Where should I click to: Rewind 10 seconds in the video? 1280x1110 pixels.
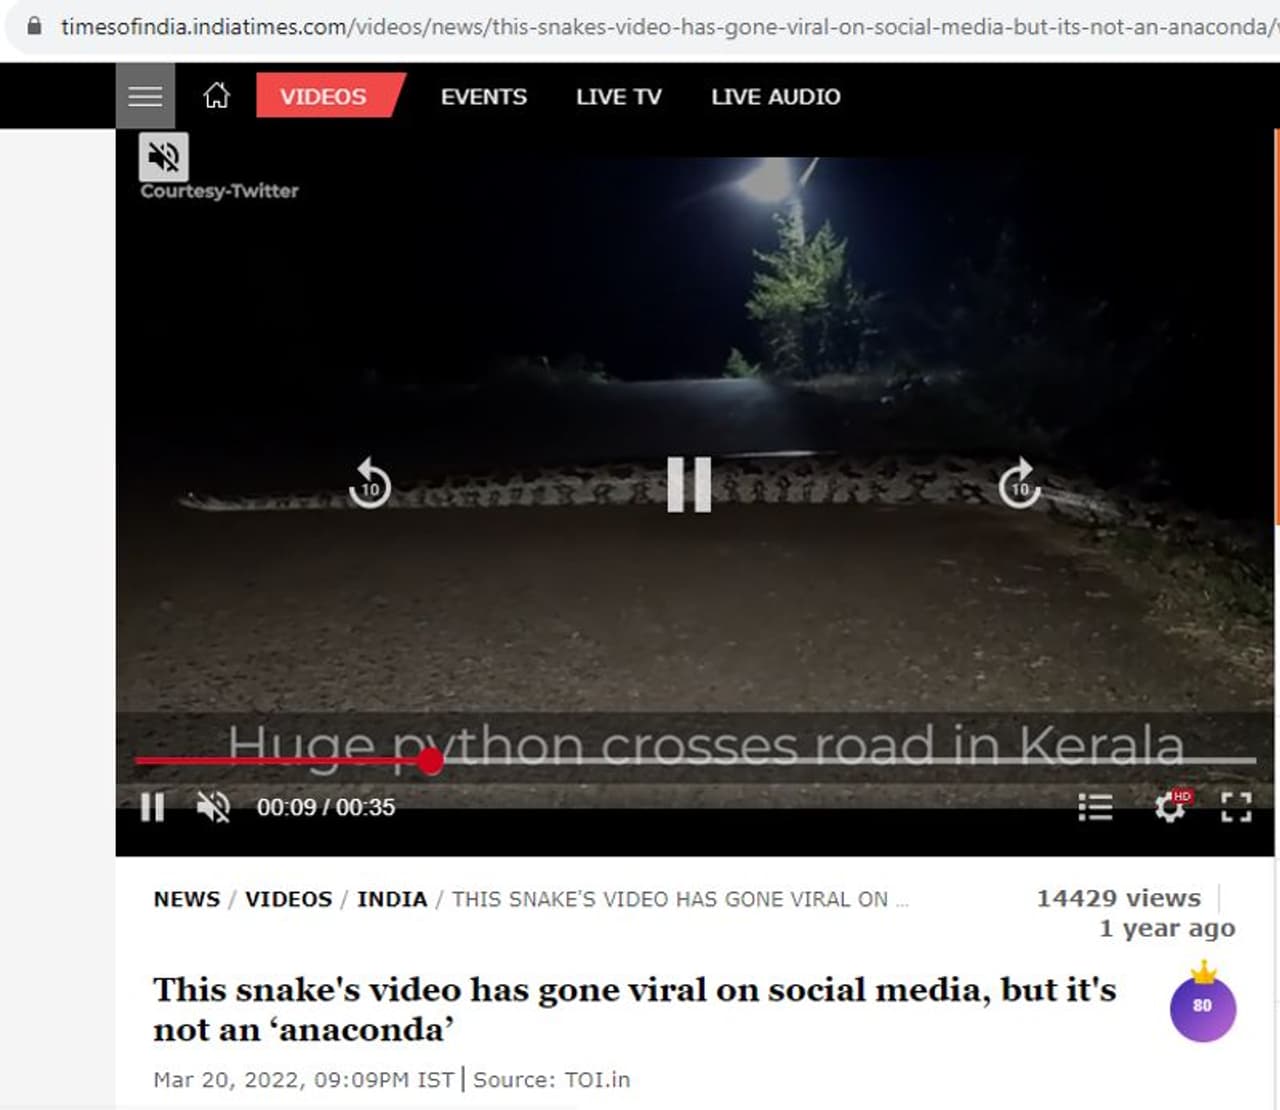coord(369,484)
